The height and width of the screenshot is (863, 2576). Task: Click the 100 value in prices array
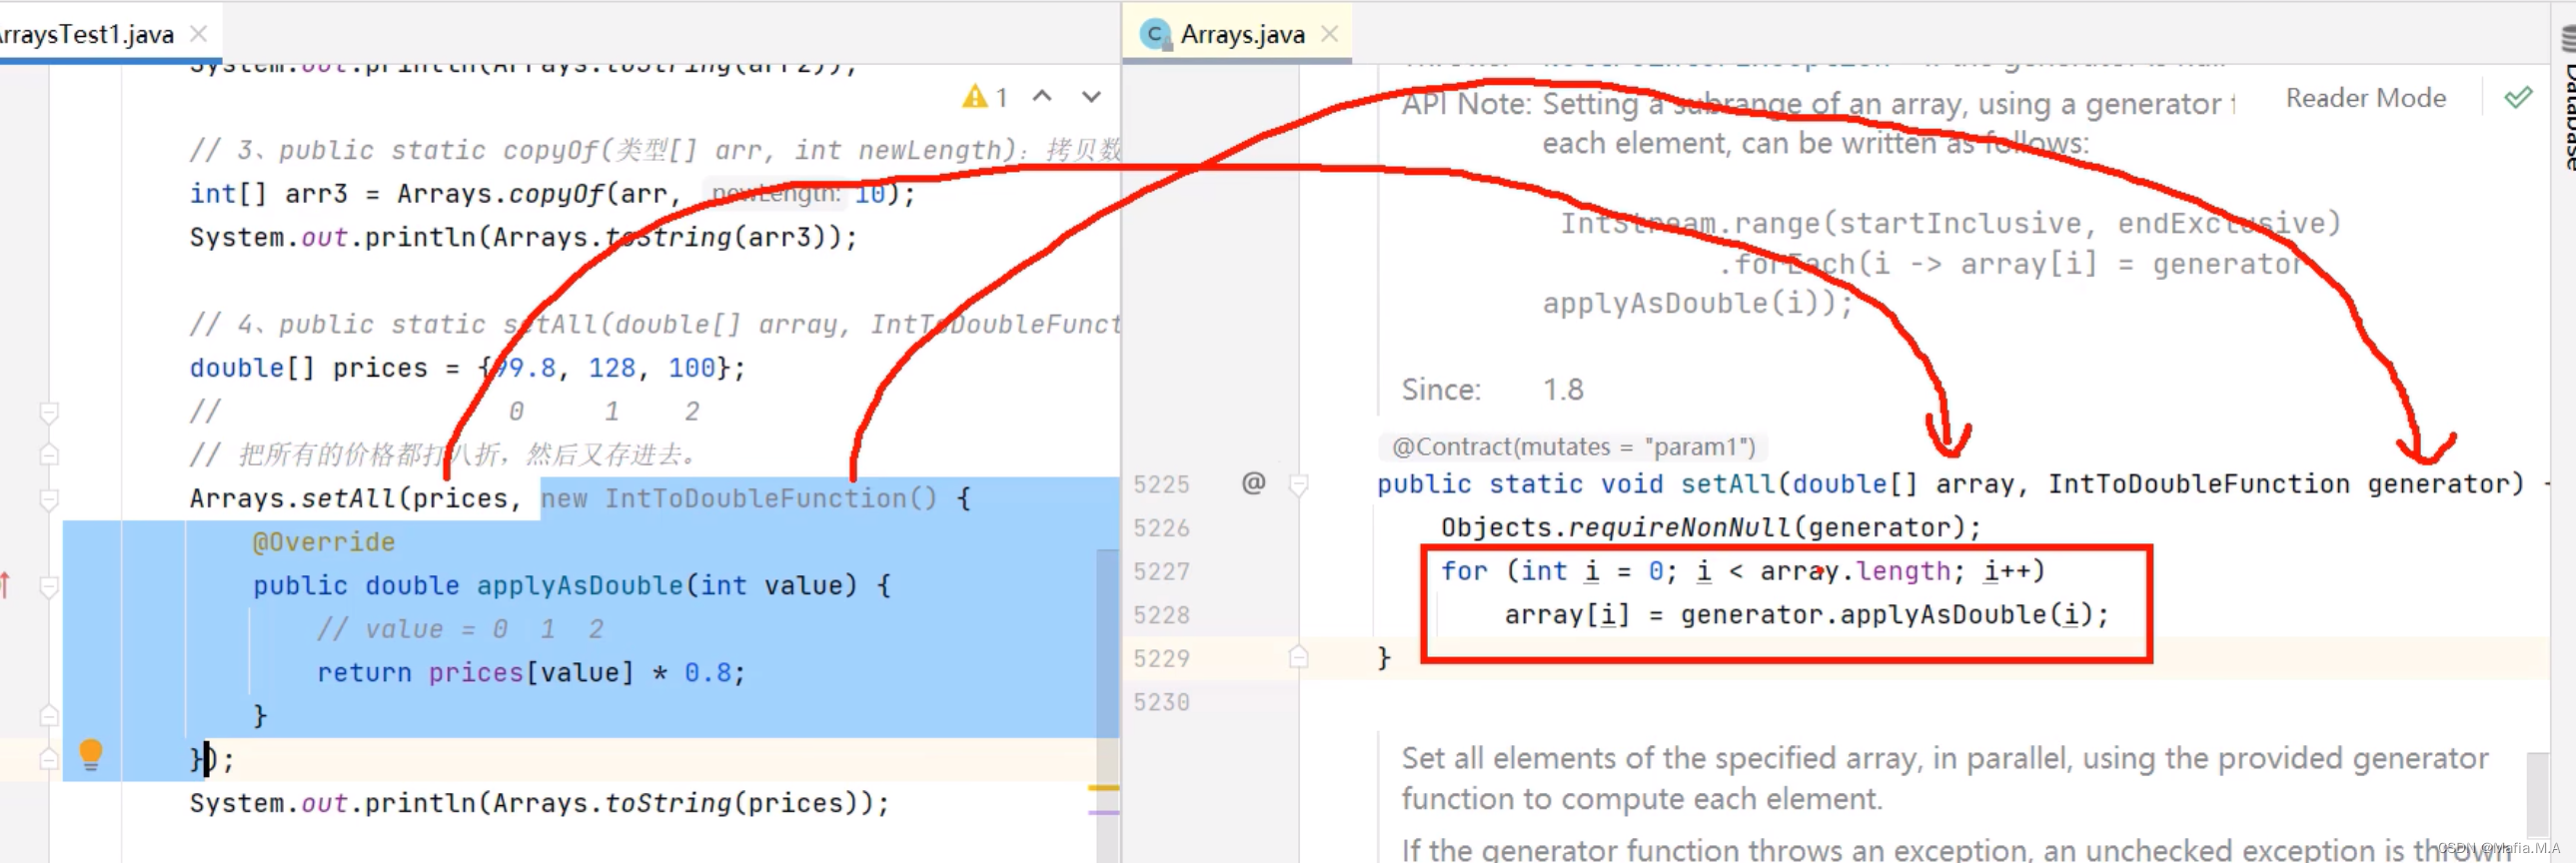click(x=692, y=368)
